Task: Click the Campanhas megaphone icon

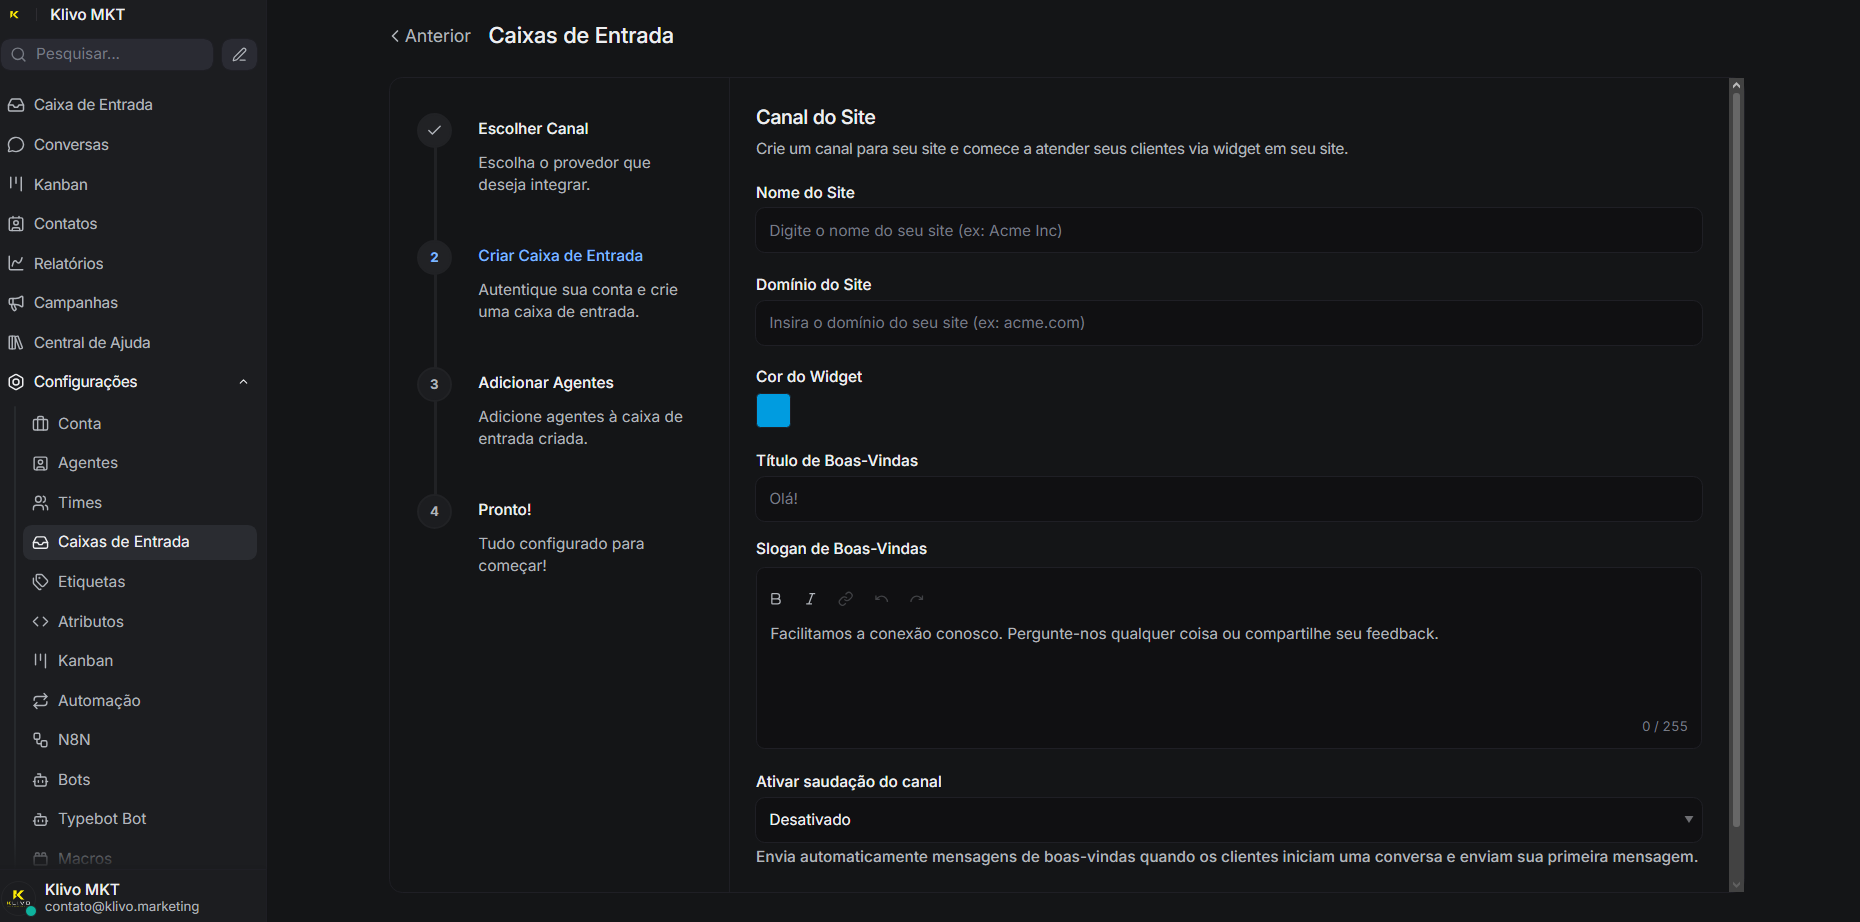Action: click(x=16, y=303)
